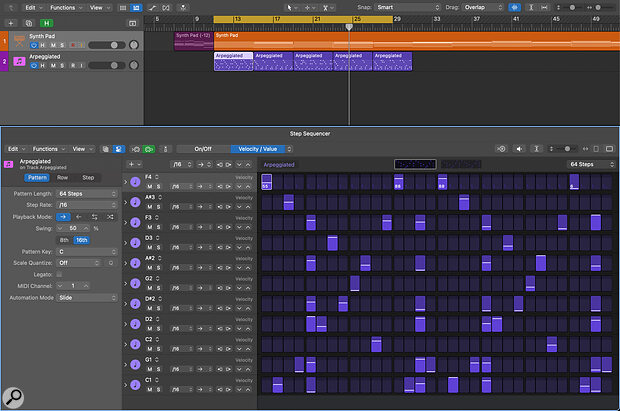Image resolution: width=620 pixels, height=411 pixels.
Task: Click the Synth Pad track keyboard icon
Action: 19,41
